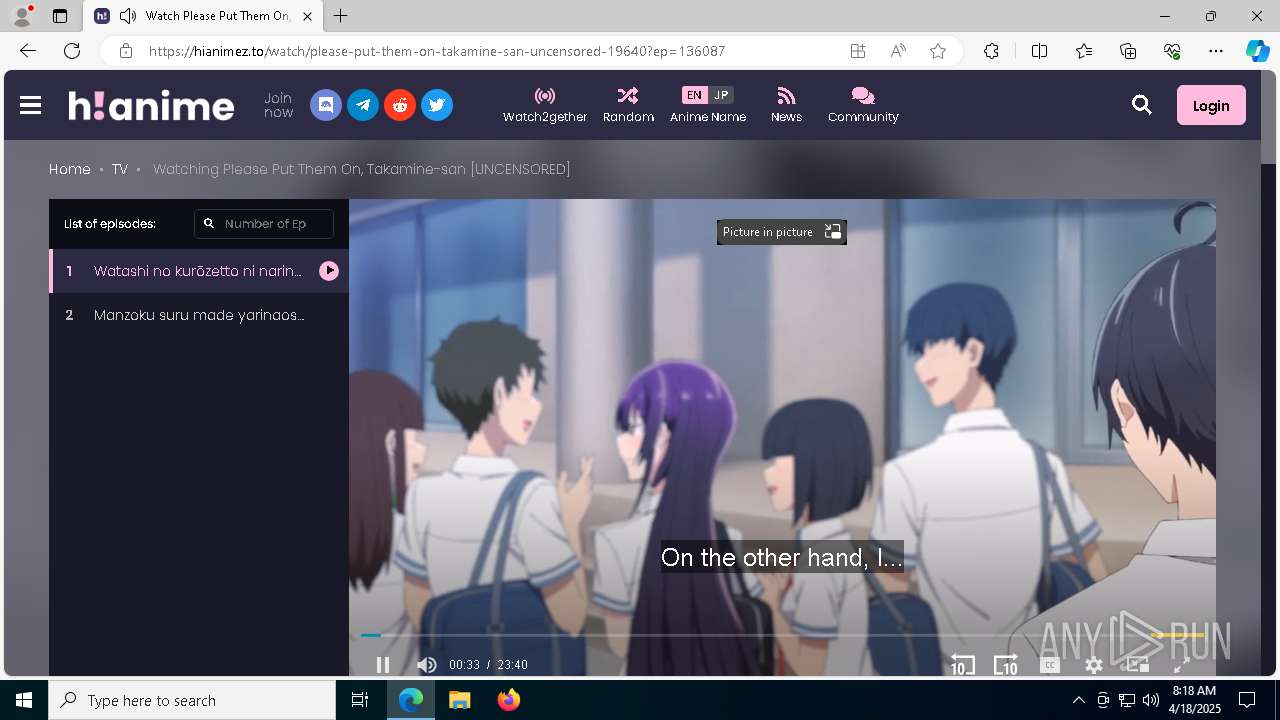Rewind video 10 seconds
This screenshot has width=1280, height=720.
coord(962,665)
